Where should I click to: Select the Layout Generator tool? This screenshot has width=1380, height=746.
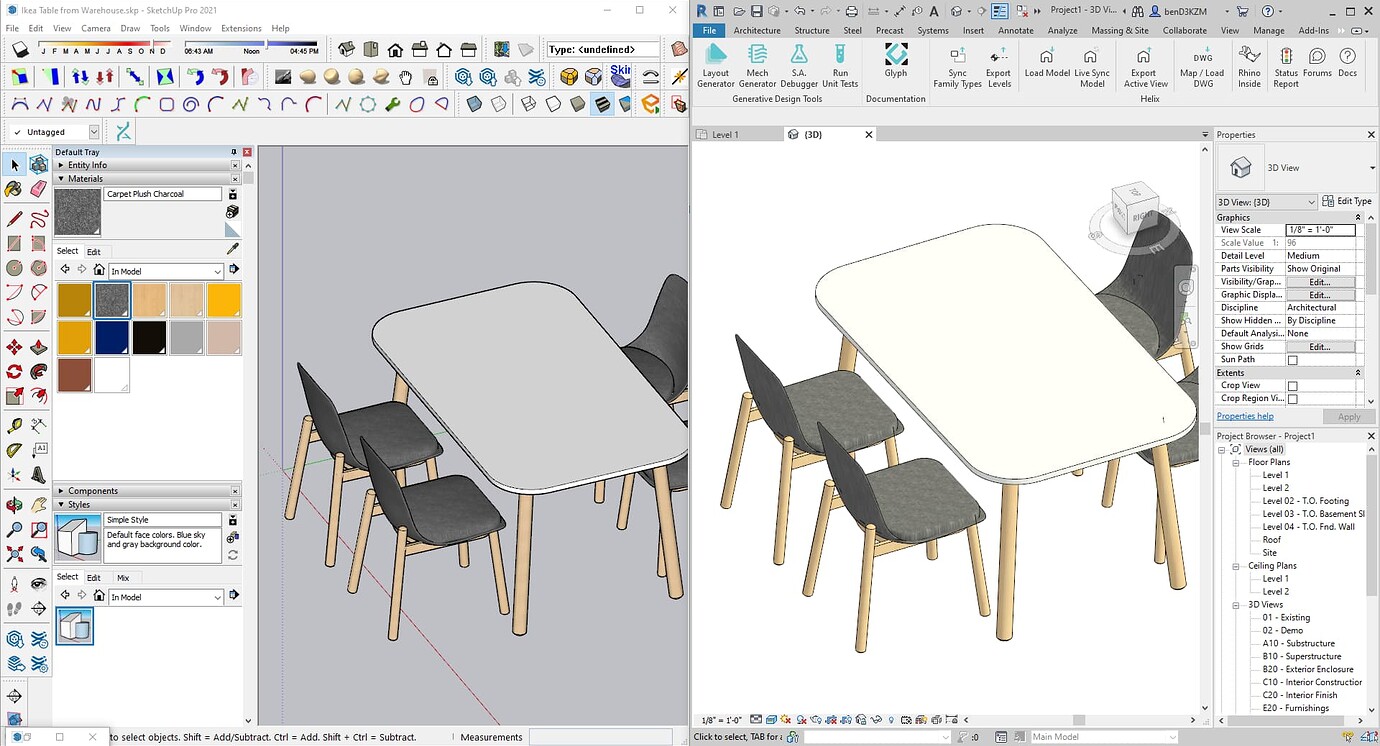[x=716, y=64]
